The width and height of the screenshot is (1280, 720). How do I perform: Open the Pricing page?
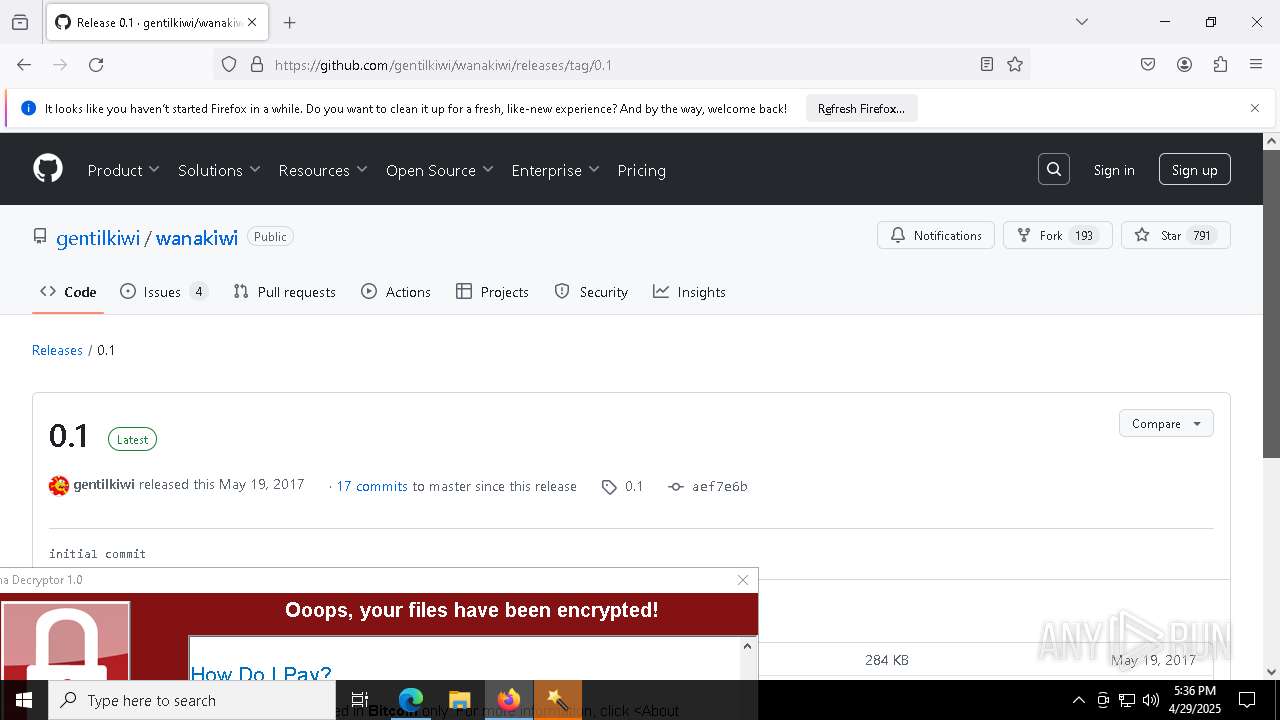pyautogui.click(x=641, y=170)
